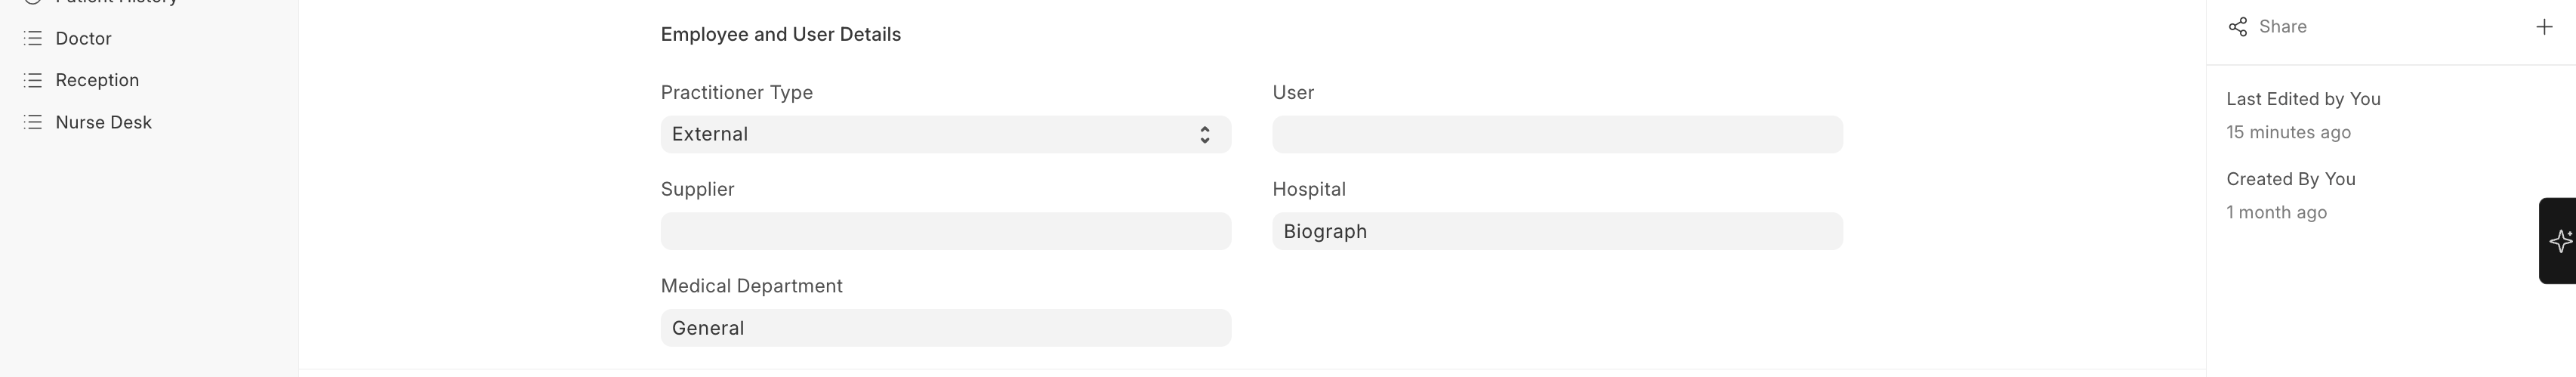
Task: Click the list icon beside Doctor
Action: (33, 38)
